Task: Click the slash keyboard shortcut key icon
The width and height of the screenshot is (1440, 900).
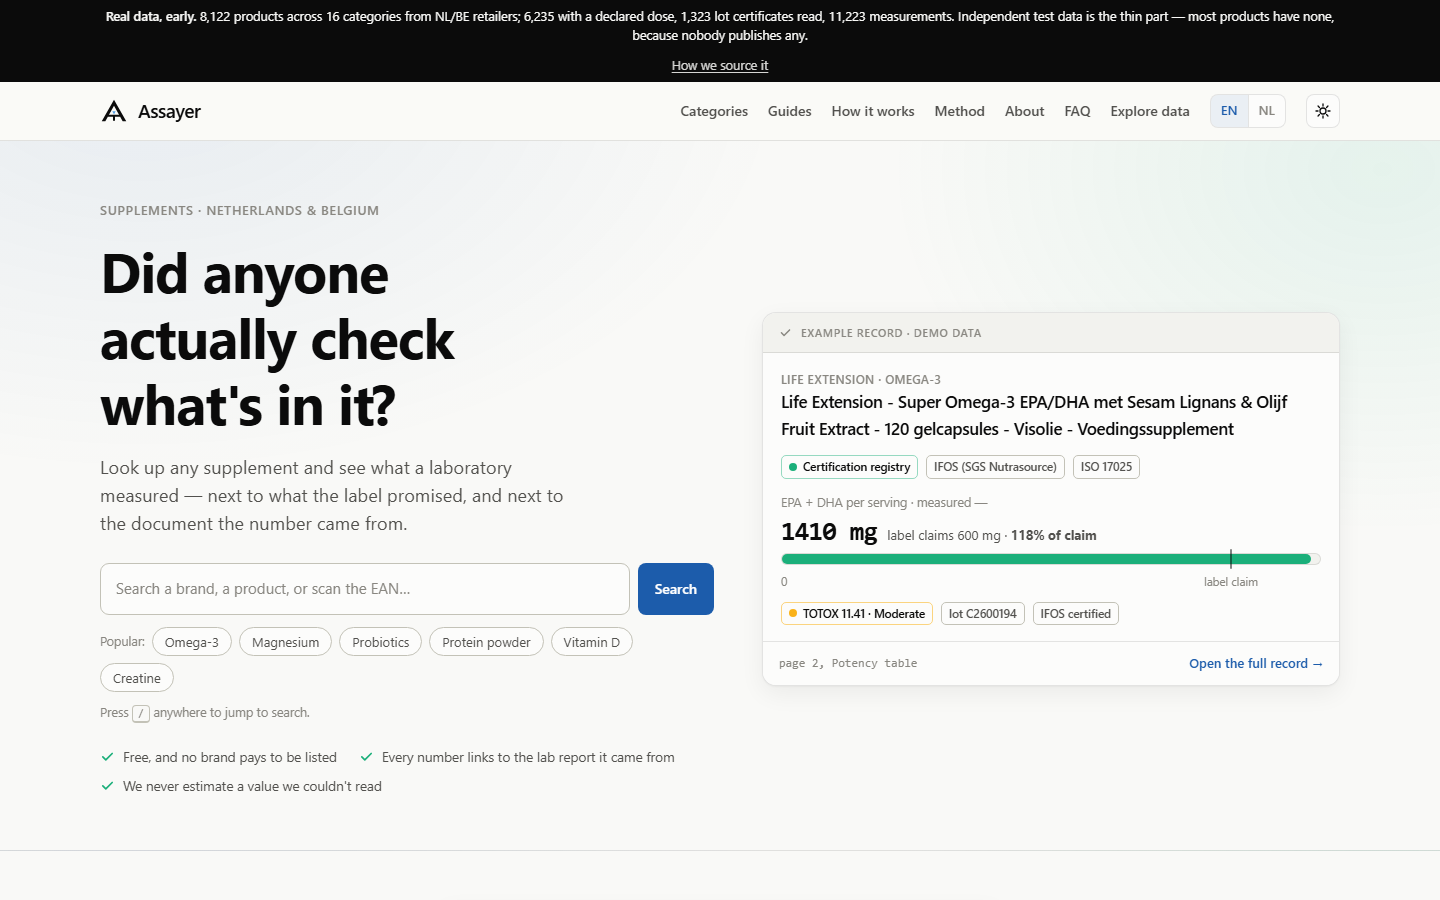Action: pyautogui.click(x=141, y=713)
